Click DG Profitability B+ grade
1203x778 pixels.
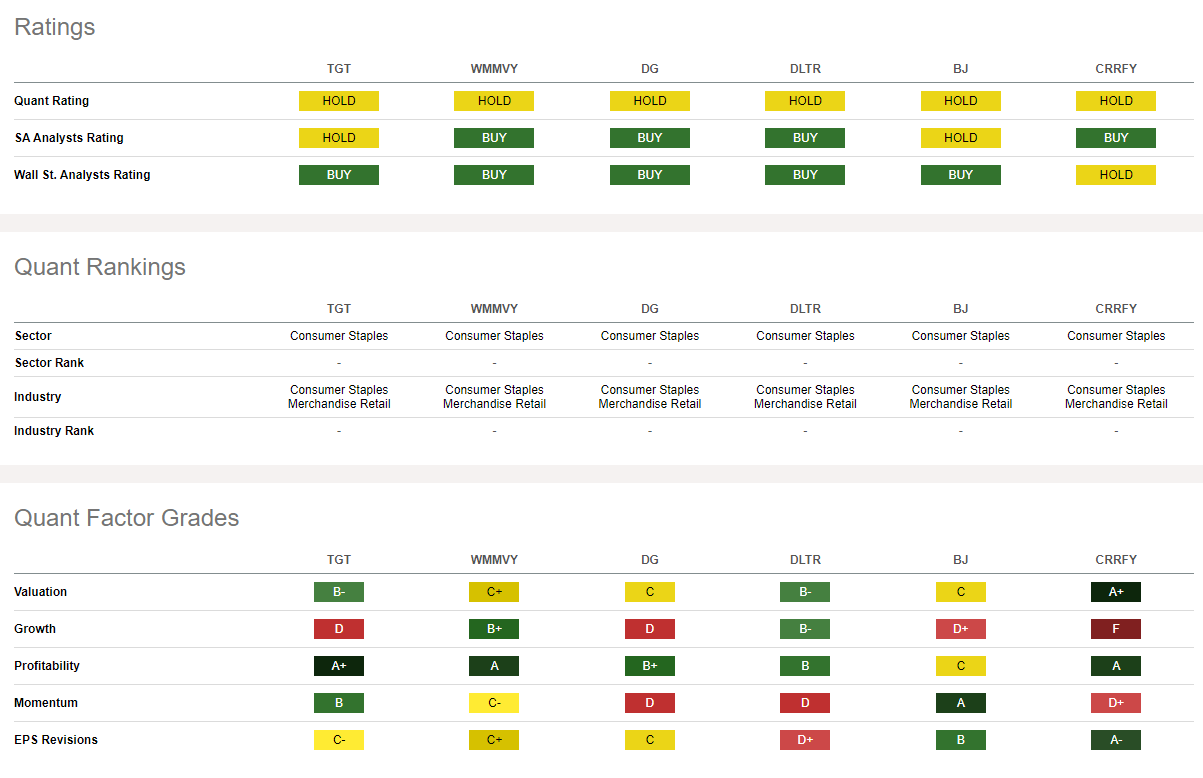click(x=650, y=666)
